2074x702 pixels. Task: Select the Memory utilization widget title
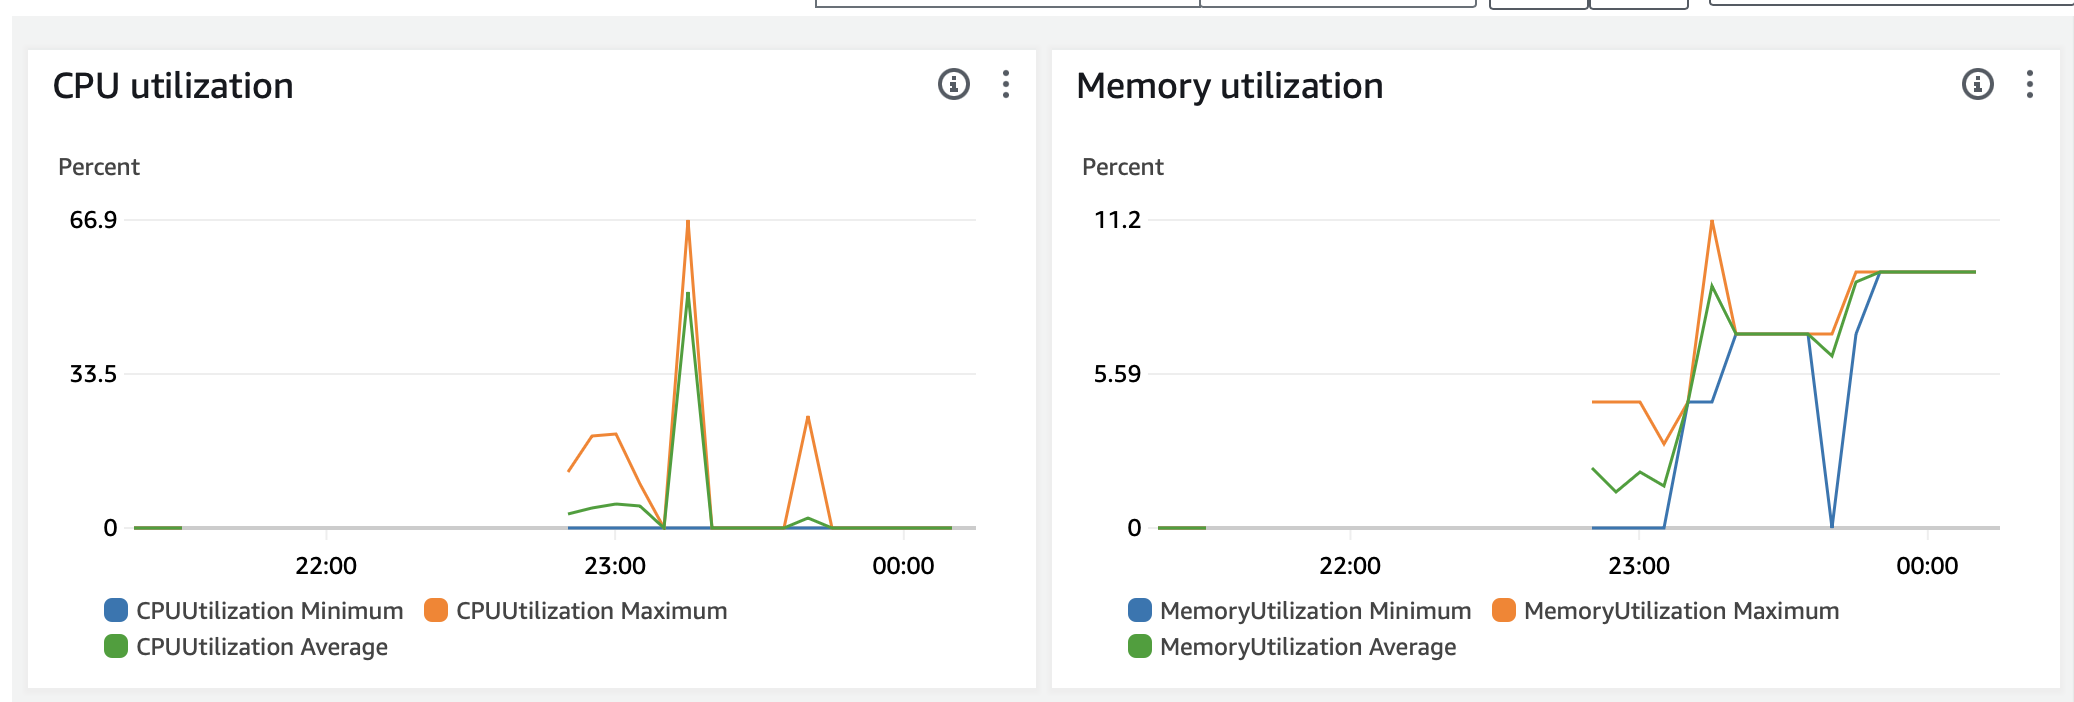pos(1229,86)
